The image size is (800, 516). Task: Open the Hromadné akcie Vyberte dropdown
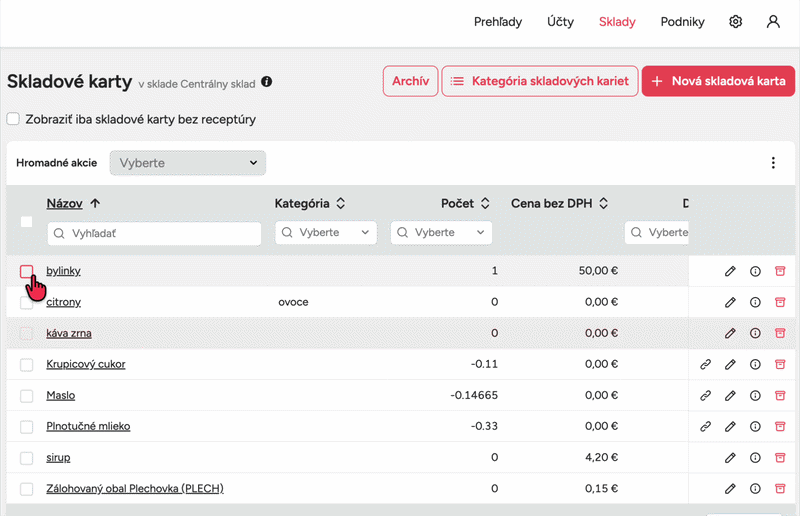point(188,163)
